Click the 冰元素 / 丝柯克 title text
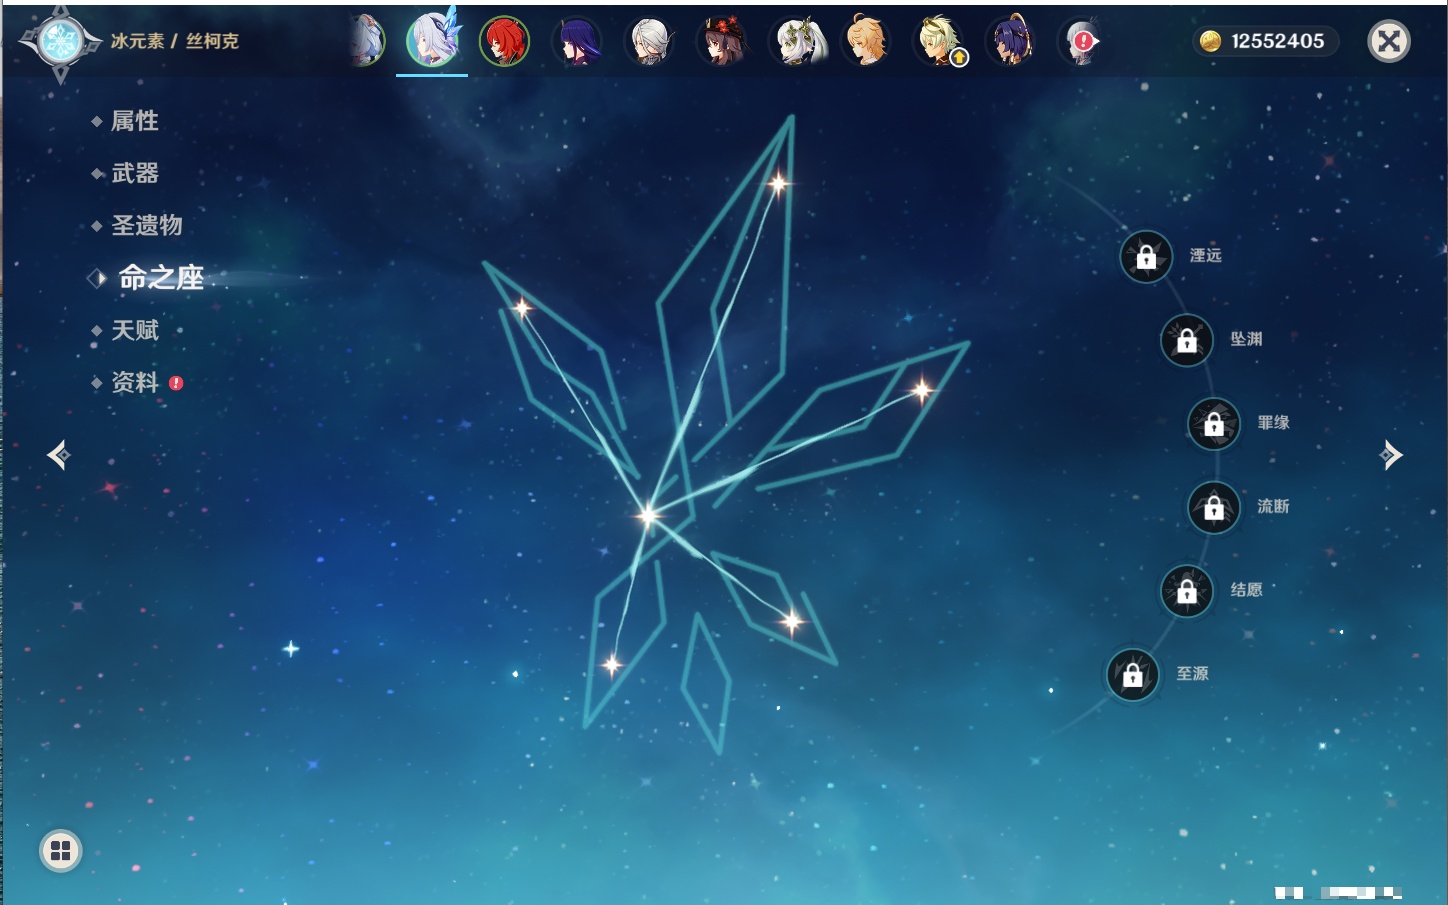Viewport: 1448px width, 905px height. pos(175,41)
